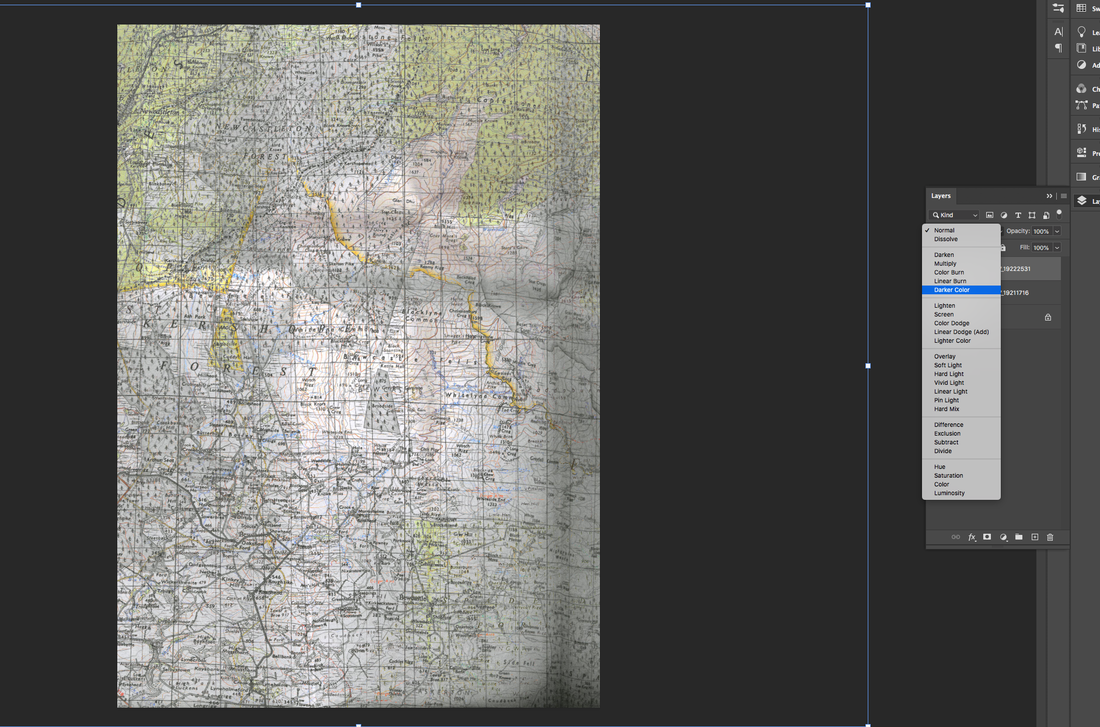Click the link layers icon

click(955, 537)
